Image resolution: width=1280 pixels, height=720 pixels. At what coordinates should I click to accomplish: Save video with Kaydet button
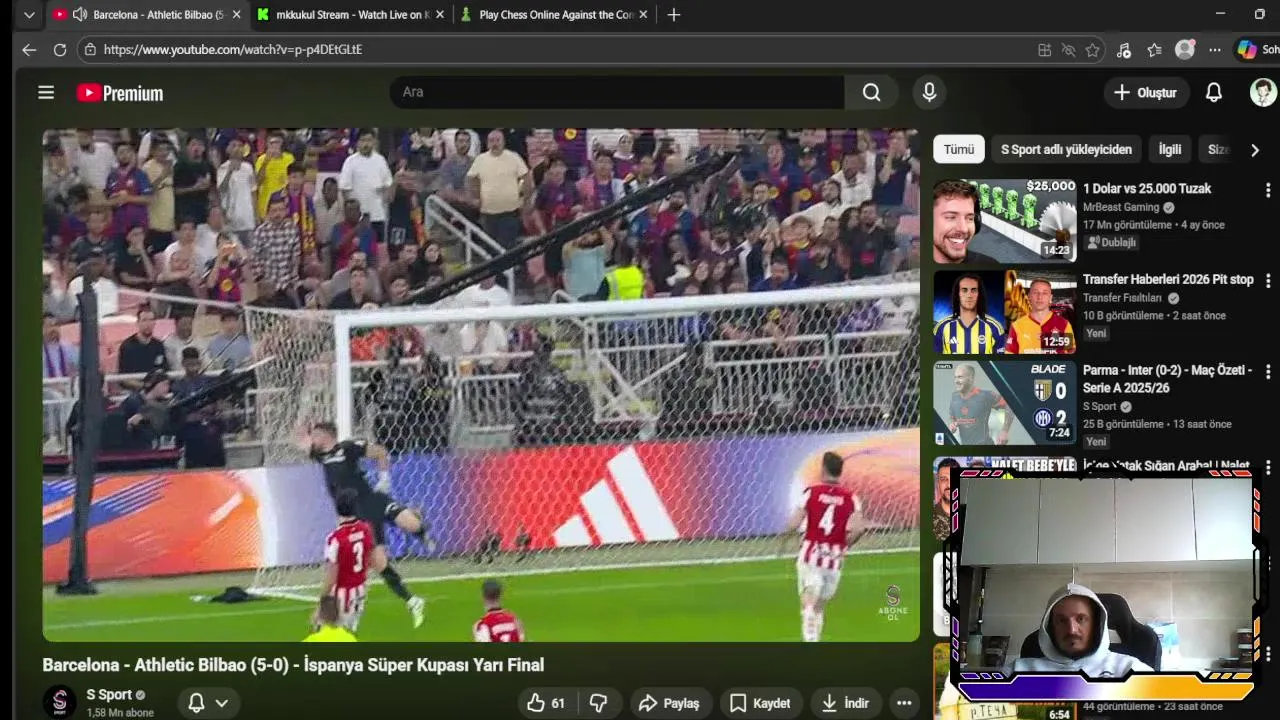click(x=760, y=703)
